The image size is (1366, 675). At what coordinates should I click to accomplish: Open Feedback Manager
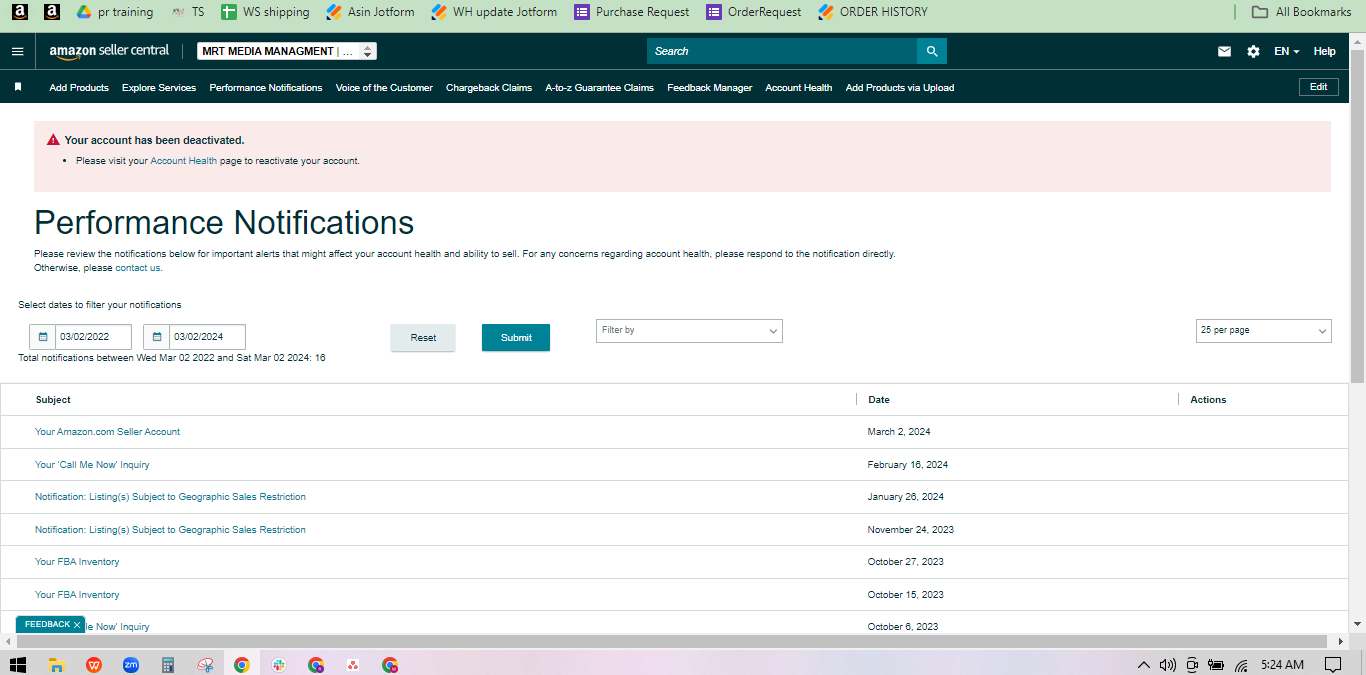click(710, 88)
